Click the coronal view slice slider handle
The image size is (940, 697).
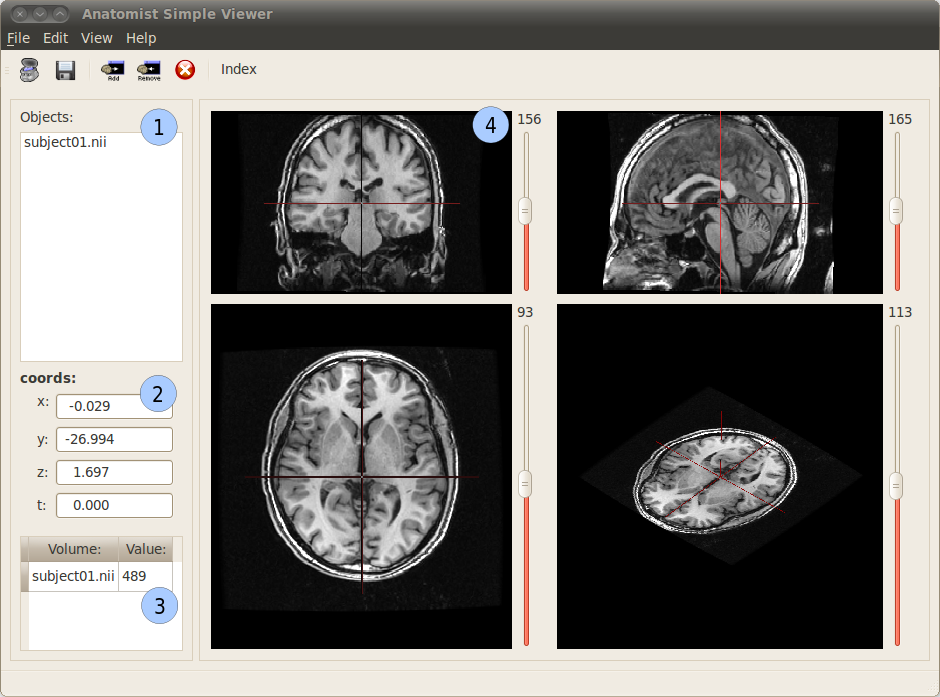(525, 210)
